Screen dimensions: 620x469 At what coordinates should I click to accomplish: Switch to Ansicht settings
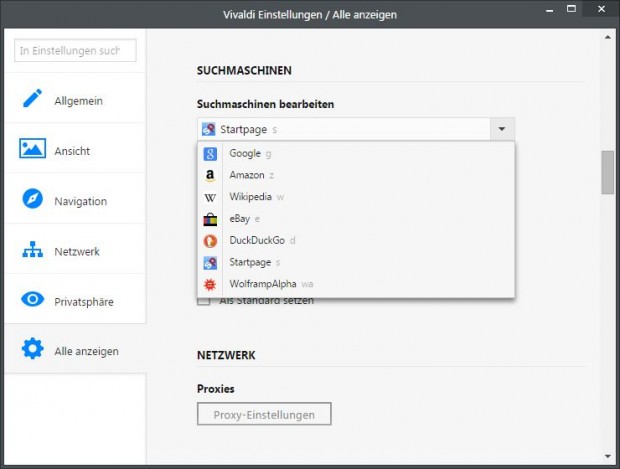(75, 148)
